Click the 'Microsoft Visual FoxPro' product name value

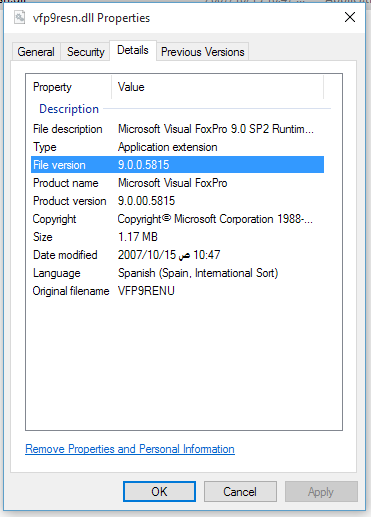click(x=173, y=183)
